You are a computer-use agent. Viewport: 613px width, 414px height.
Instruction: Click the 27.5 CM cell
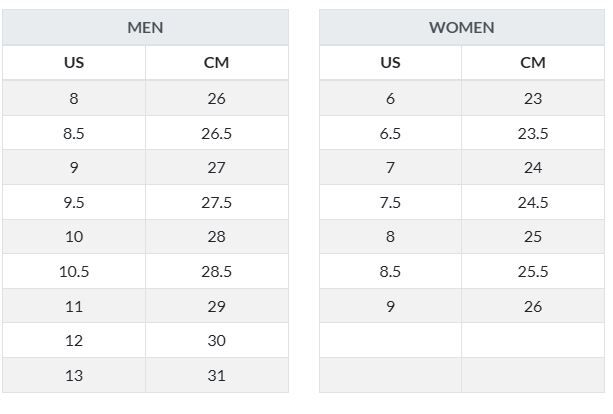coord(216,202)
